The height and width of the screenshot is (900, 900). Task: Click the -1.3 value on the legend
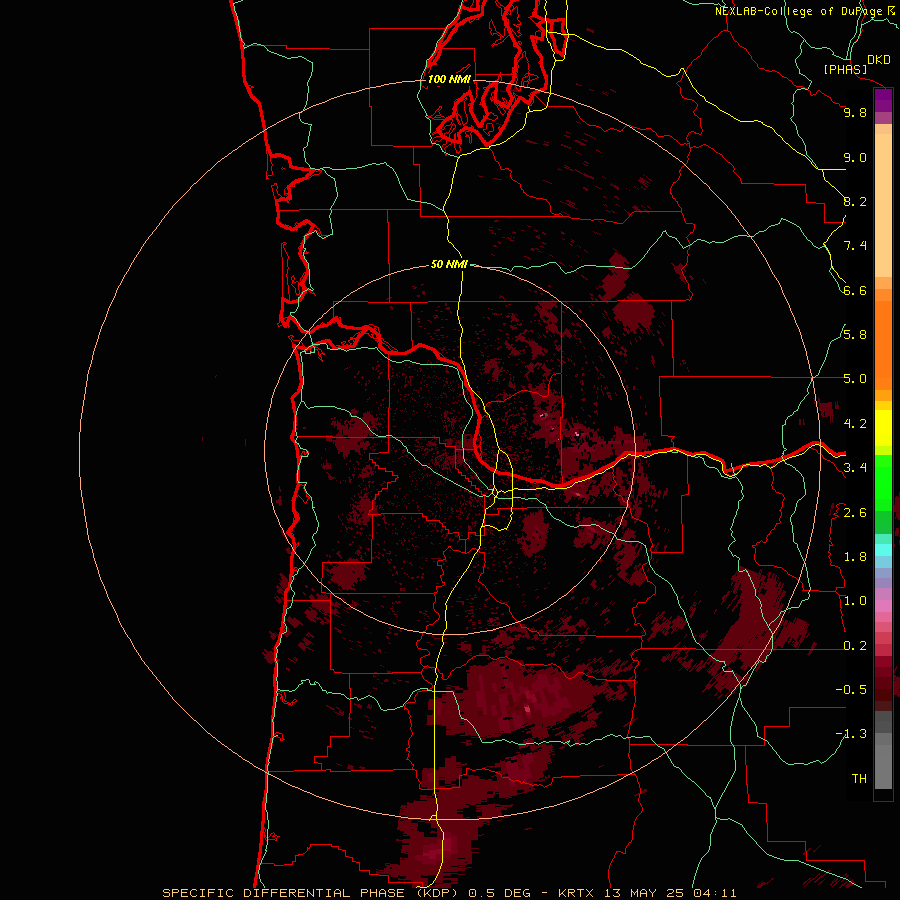(851, 734)
